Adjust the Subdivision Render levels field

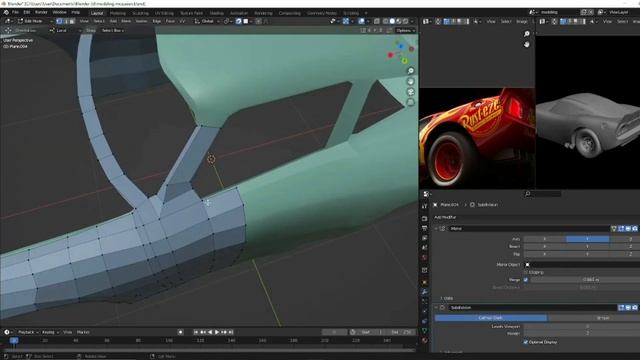coord(582,333)
